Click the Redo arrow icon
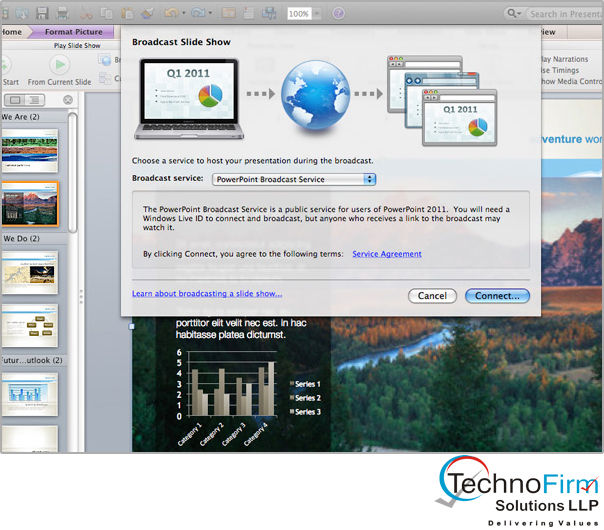 [198, 13]
